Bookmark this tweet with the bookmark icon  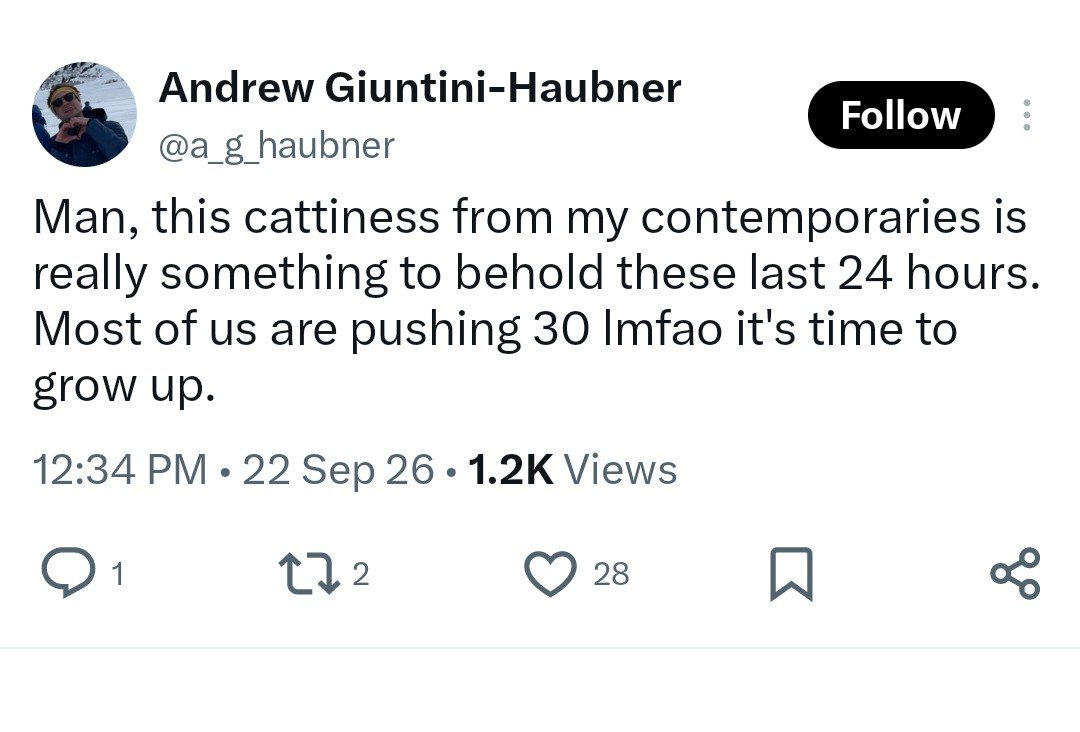(x=791, y=574)
